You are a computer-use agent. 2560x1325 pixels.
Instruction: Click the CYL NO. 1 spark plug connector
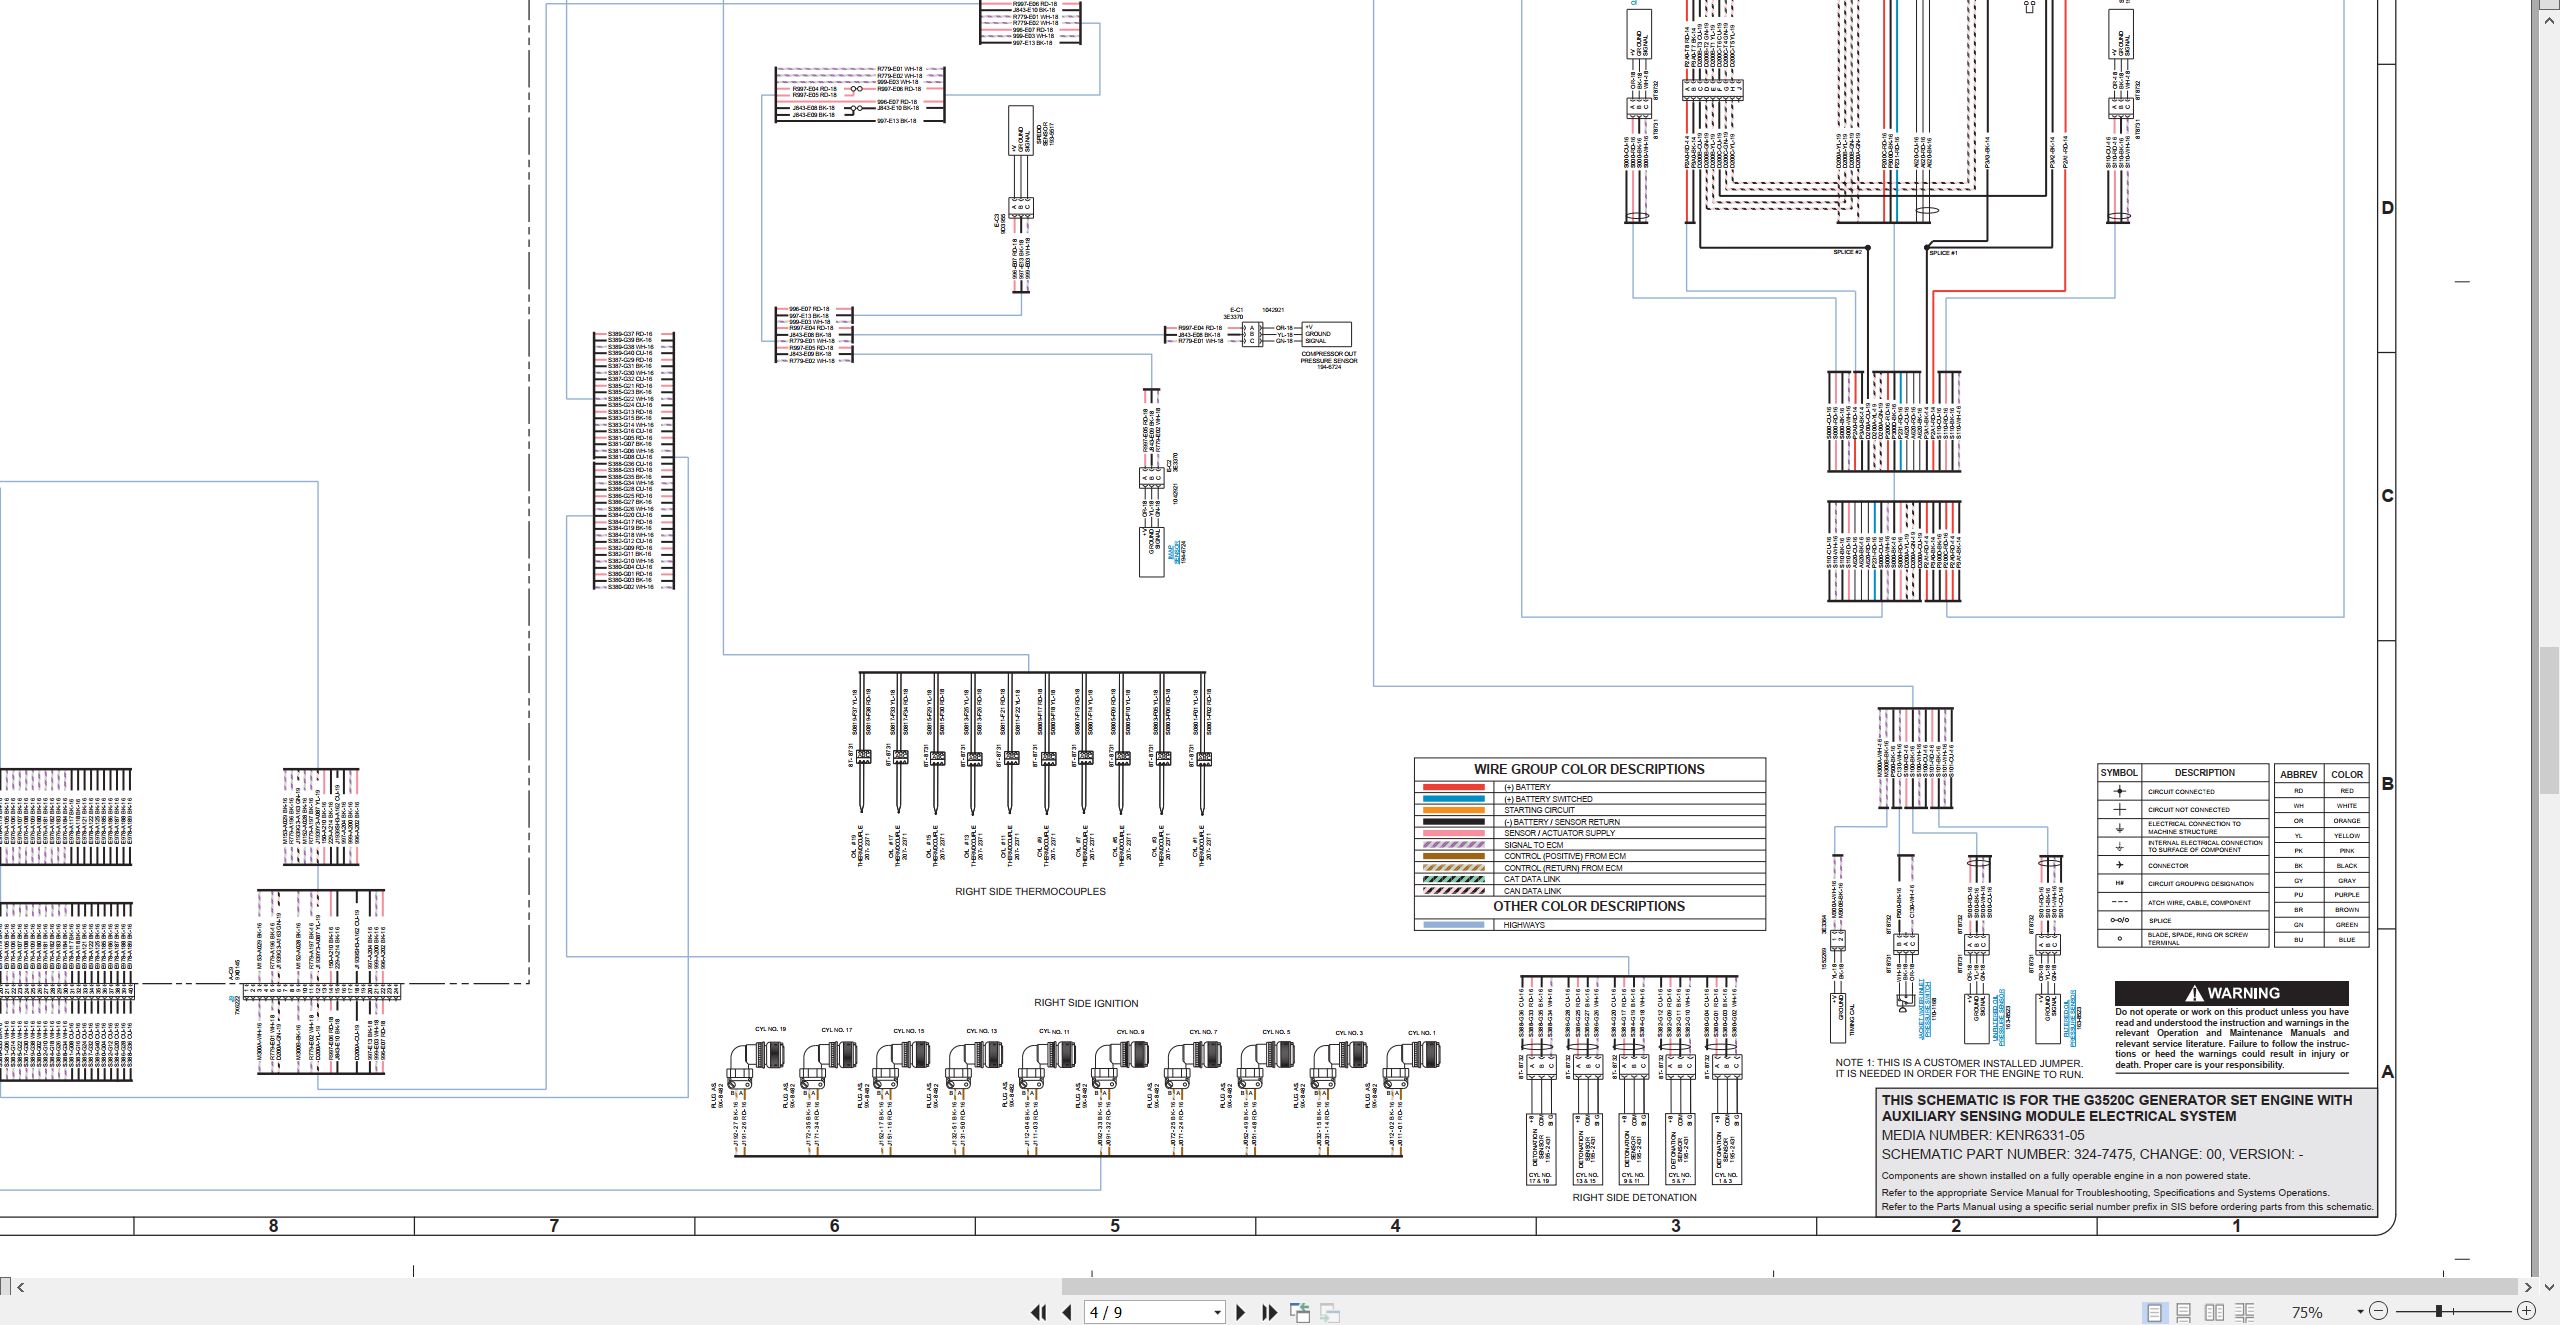(x=1412, y=1066)
